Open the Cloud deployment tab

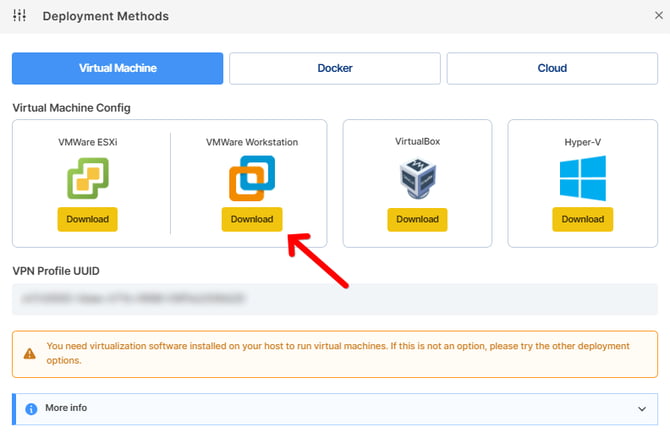click(552, 68)
